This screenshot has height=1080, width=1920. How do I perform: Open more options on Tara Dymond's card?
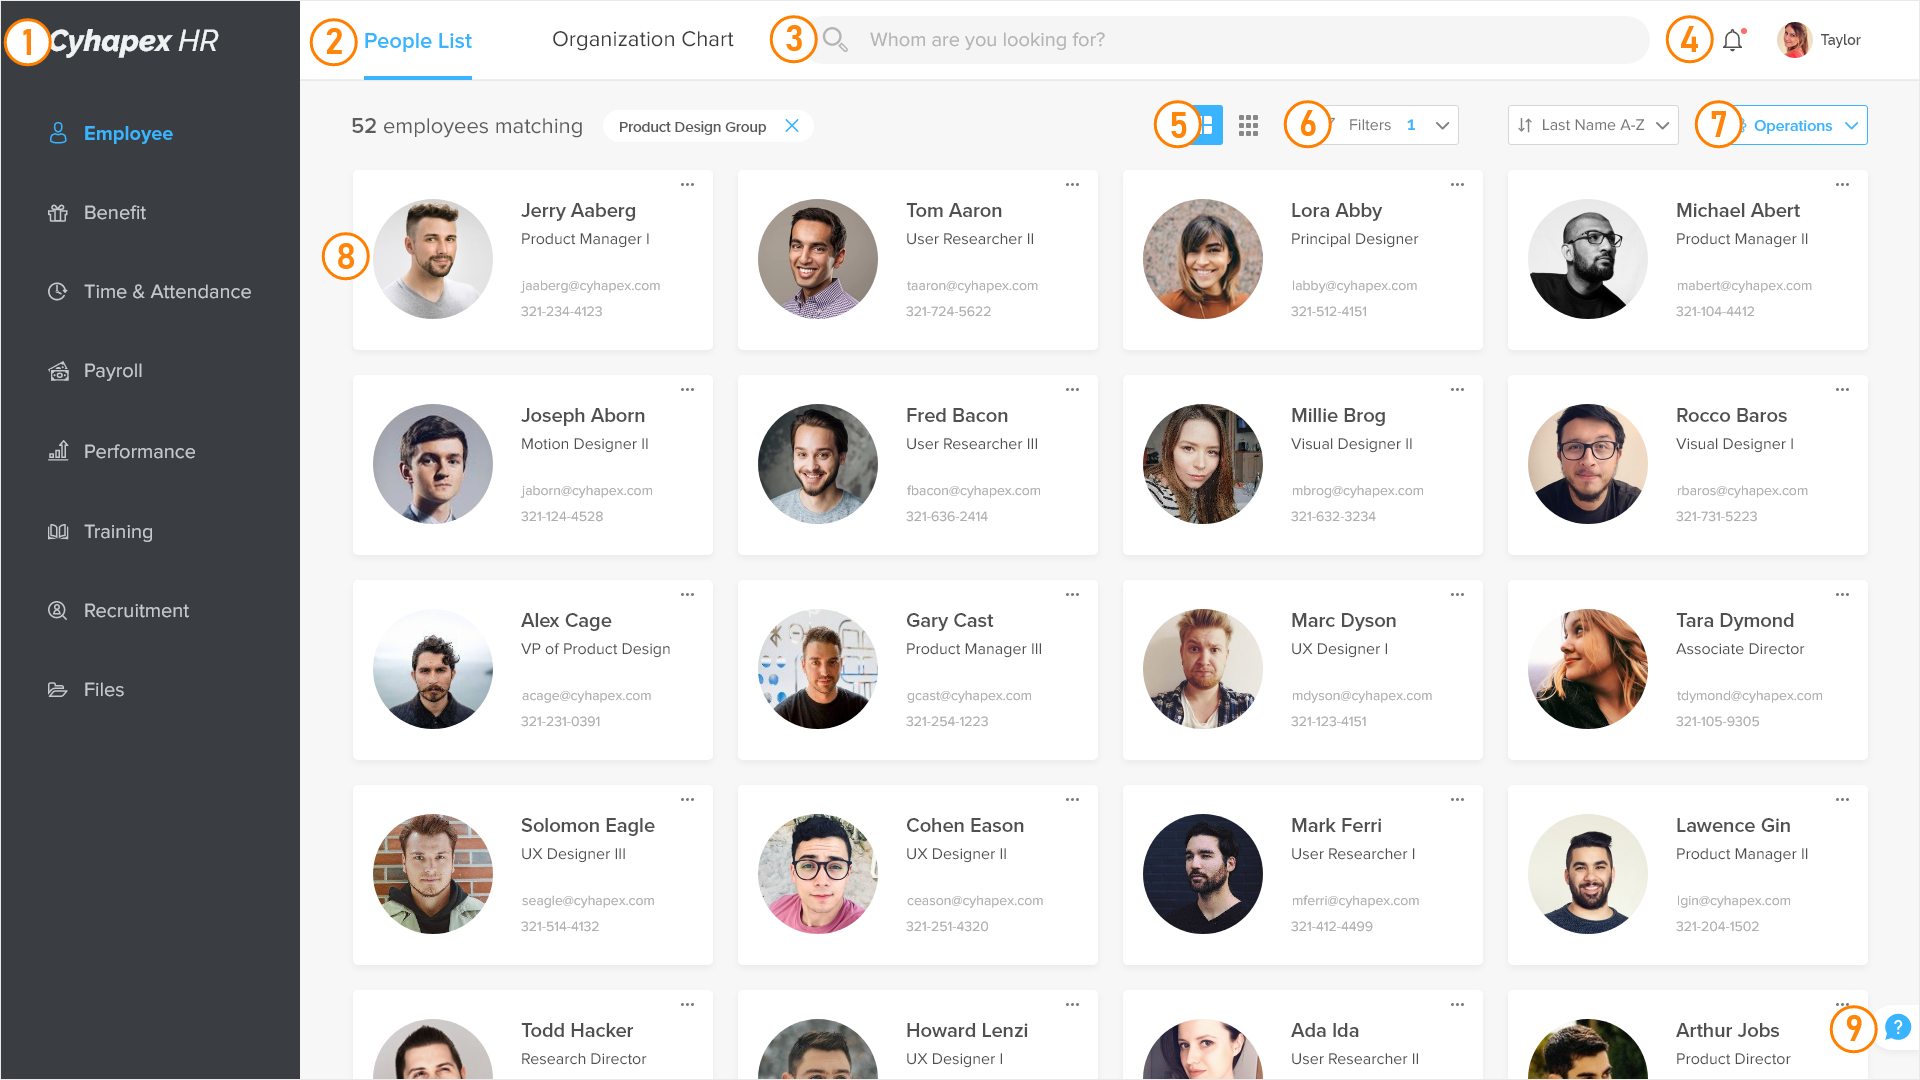1842,595
